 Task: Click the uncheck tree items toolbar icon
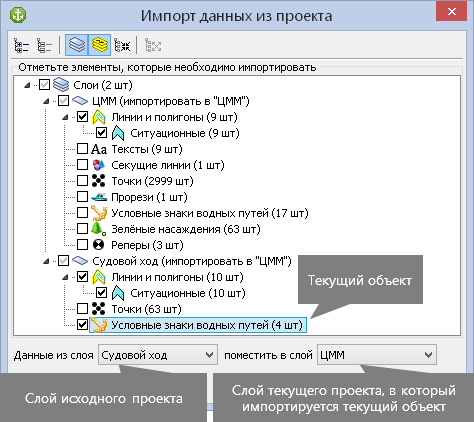pos(122,45)
